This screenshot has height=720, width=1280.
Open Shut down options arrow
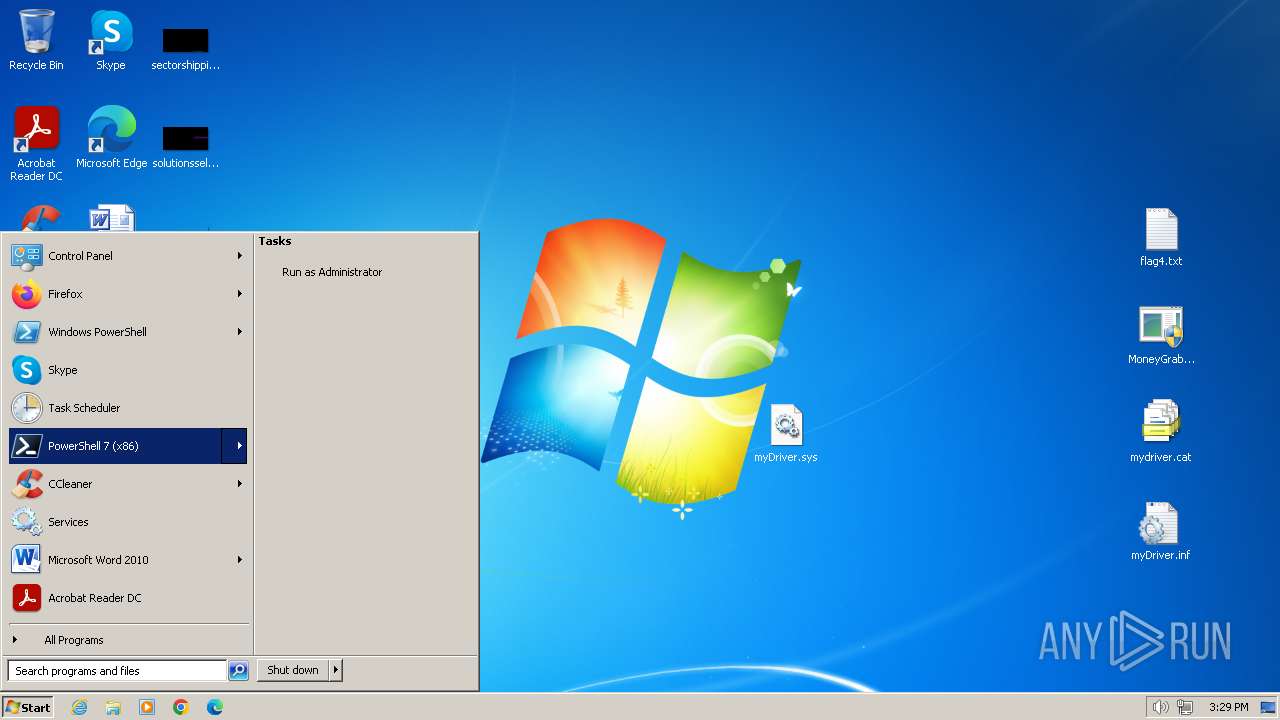[x=336, y=670]
